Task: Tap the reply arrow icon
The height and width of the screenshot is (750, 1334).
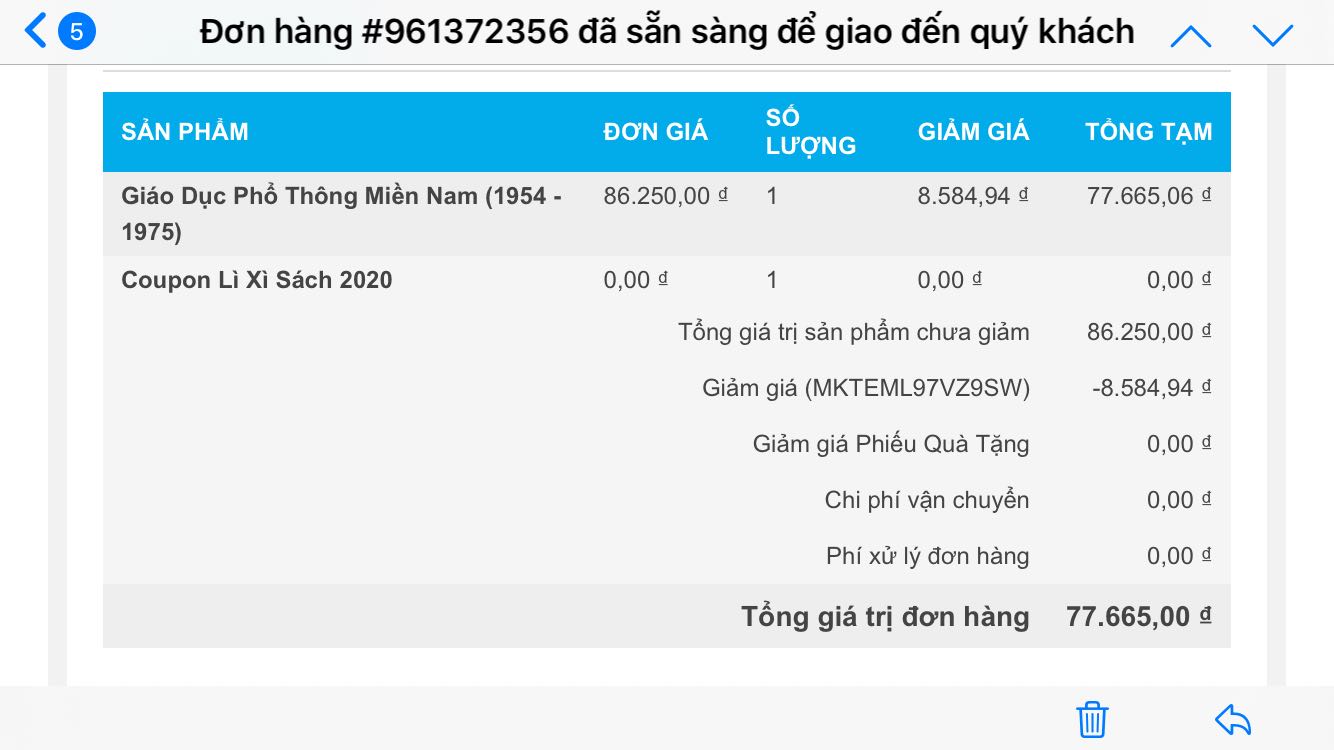Action: 1232,718
